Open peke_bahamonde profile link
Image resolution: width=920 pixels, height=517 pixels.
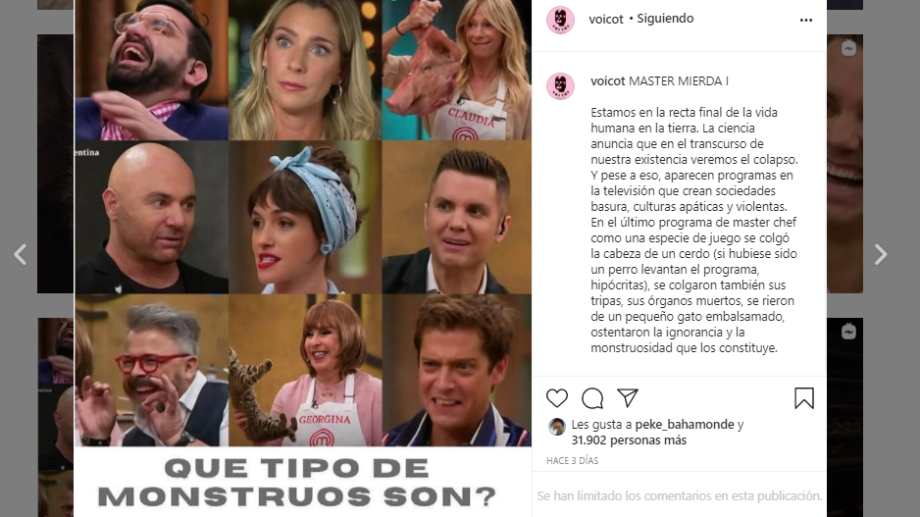[684, 424]
